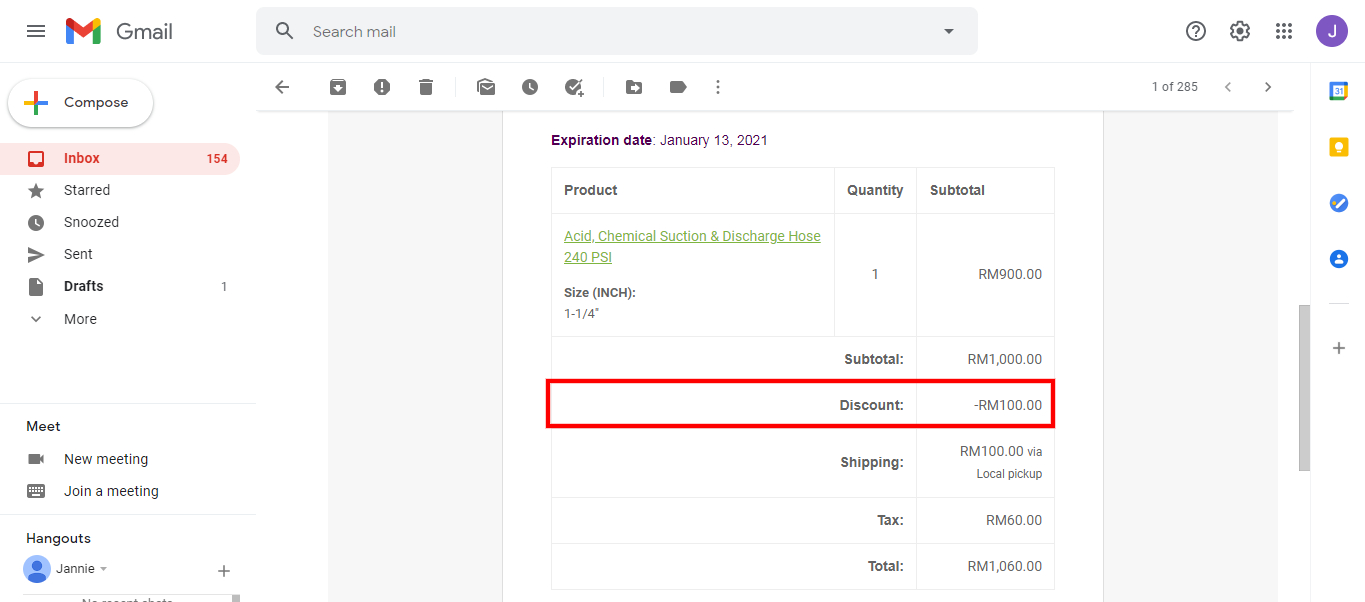Apply a label to email
The image size is (1365, 602).
(678, 87)
